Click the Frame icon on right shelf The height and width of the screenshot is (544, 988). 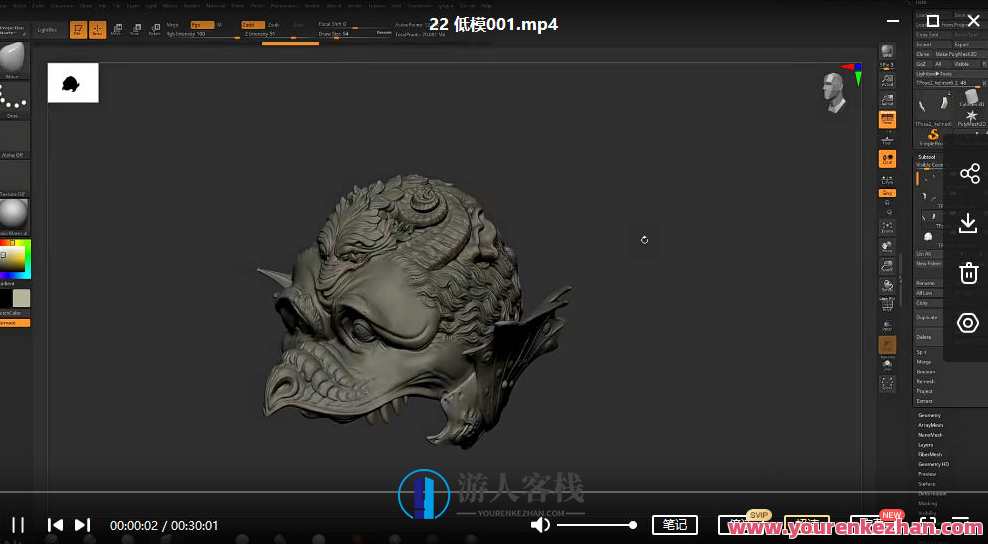(887, 228)
